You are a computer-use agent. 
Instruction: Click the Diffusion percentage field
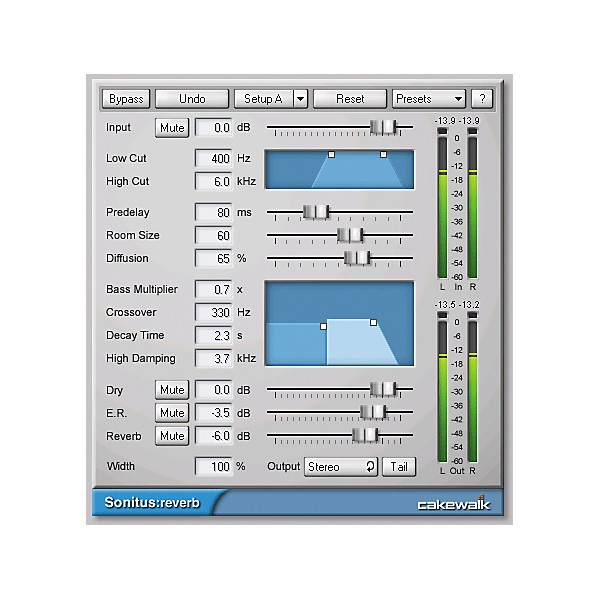coord(214,258)
